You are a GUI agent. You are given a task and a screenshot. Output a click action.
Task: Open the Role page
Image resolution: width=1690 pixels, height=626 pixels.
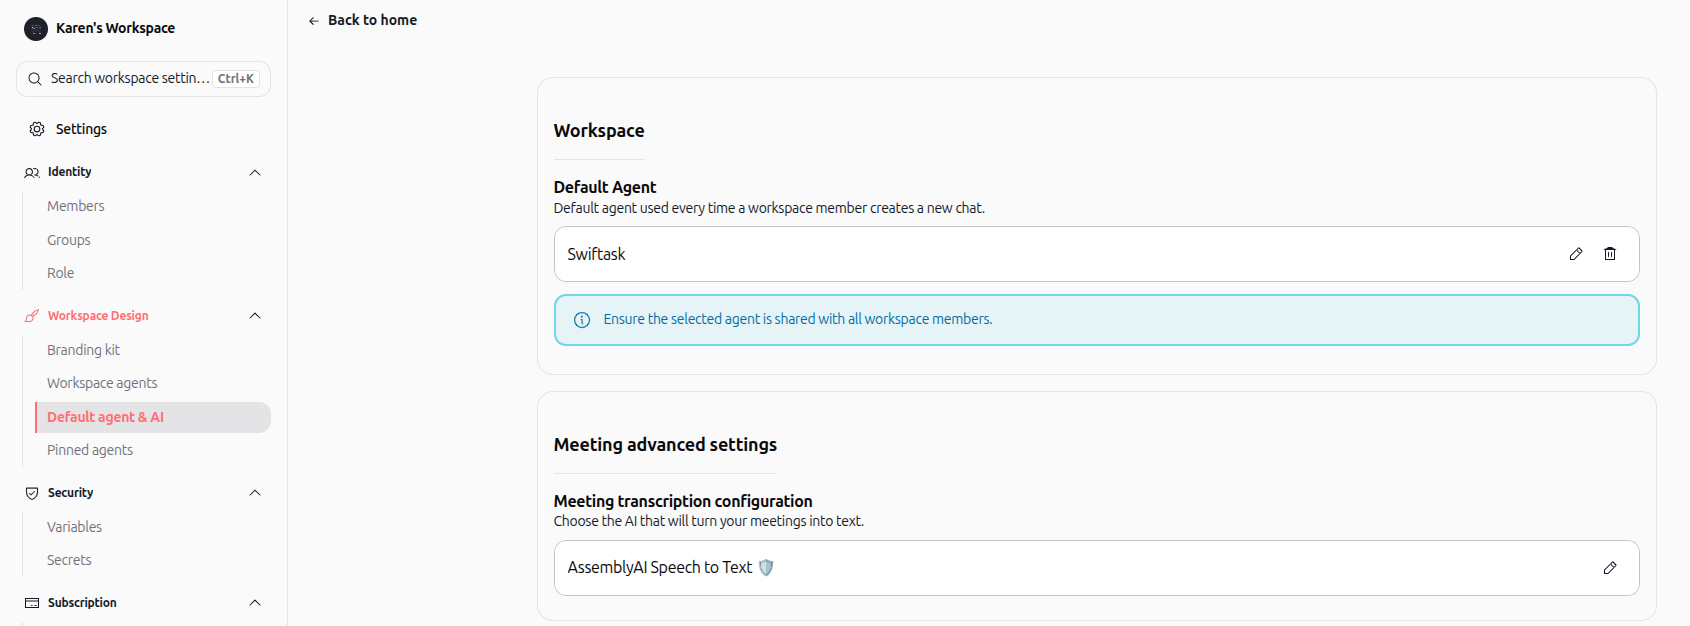(x=61, y=273)
